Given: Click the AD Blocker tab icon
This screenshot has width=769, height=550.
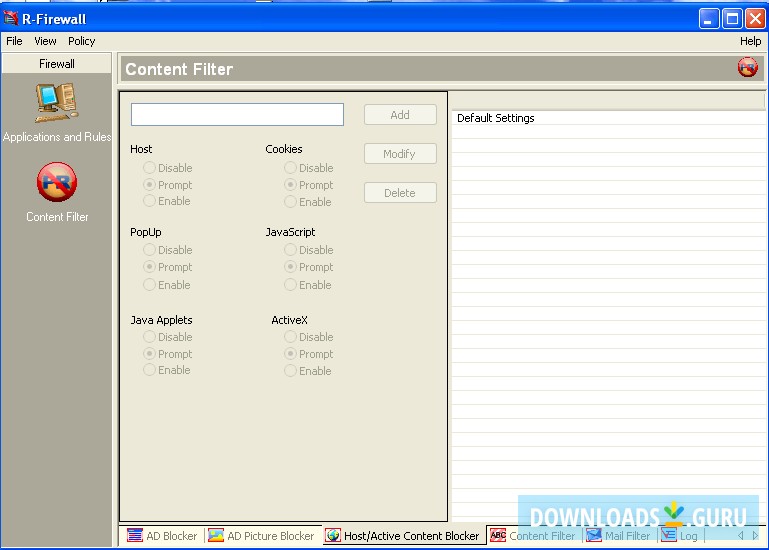Looking at the screenshot, I should (x=135, y=535).
